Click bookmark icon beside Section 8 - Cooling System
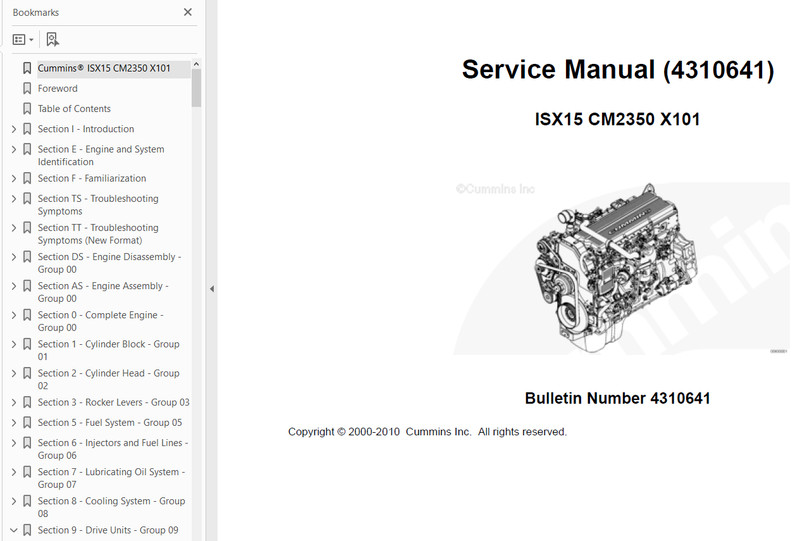This screenshot has width=800, height=541. (x=27, y=502)
